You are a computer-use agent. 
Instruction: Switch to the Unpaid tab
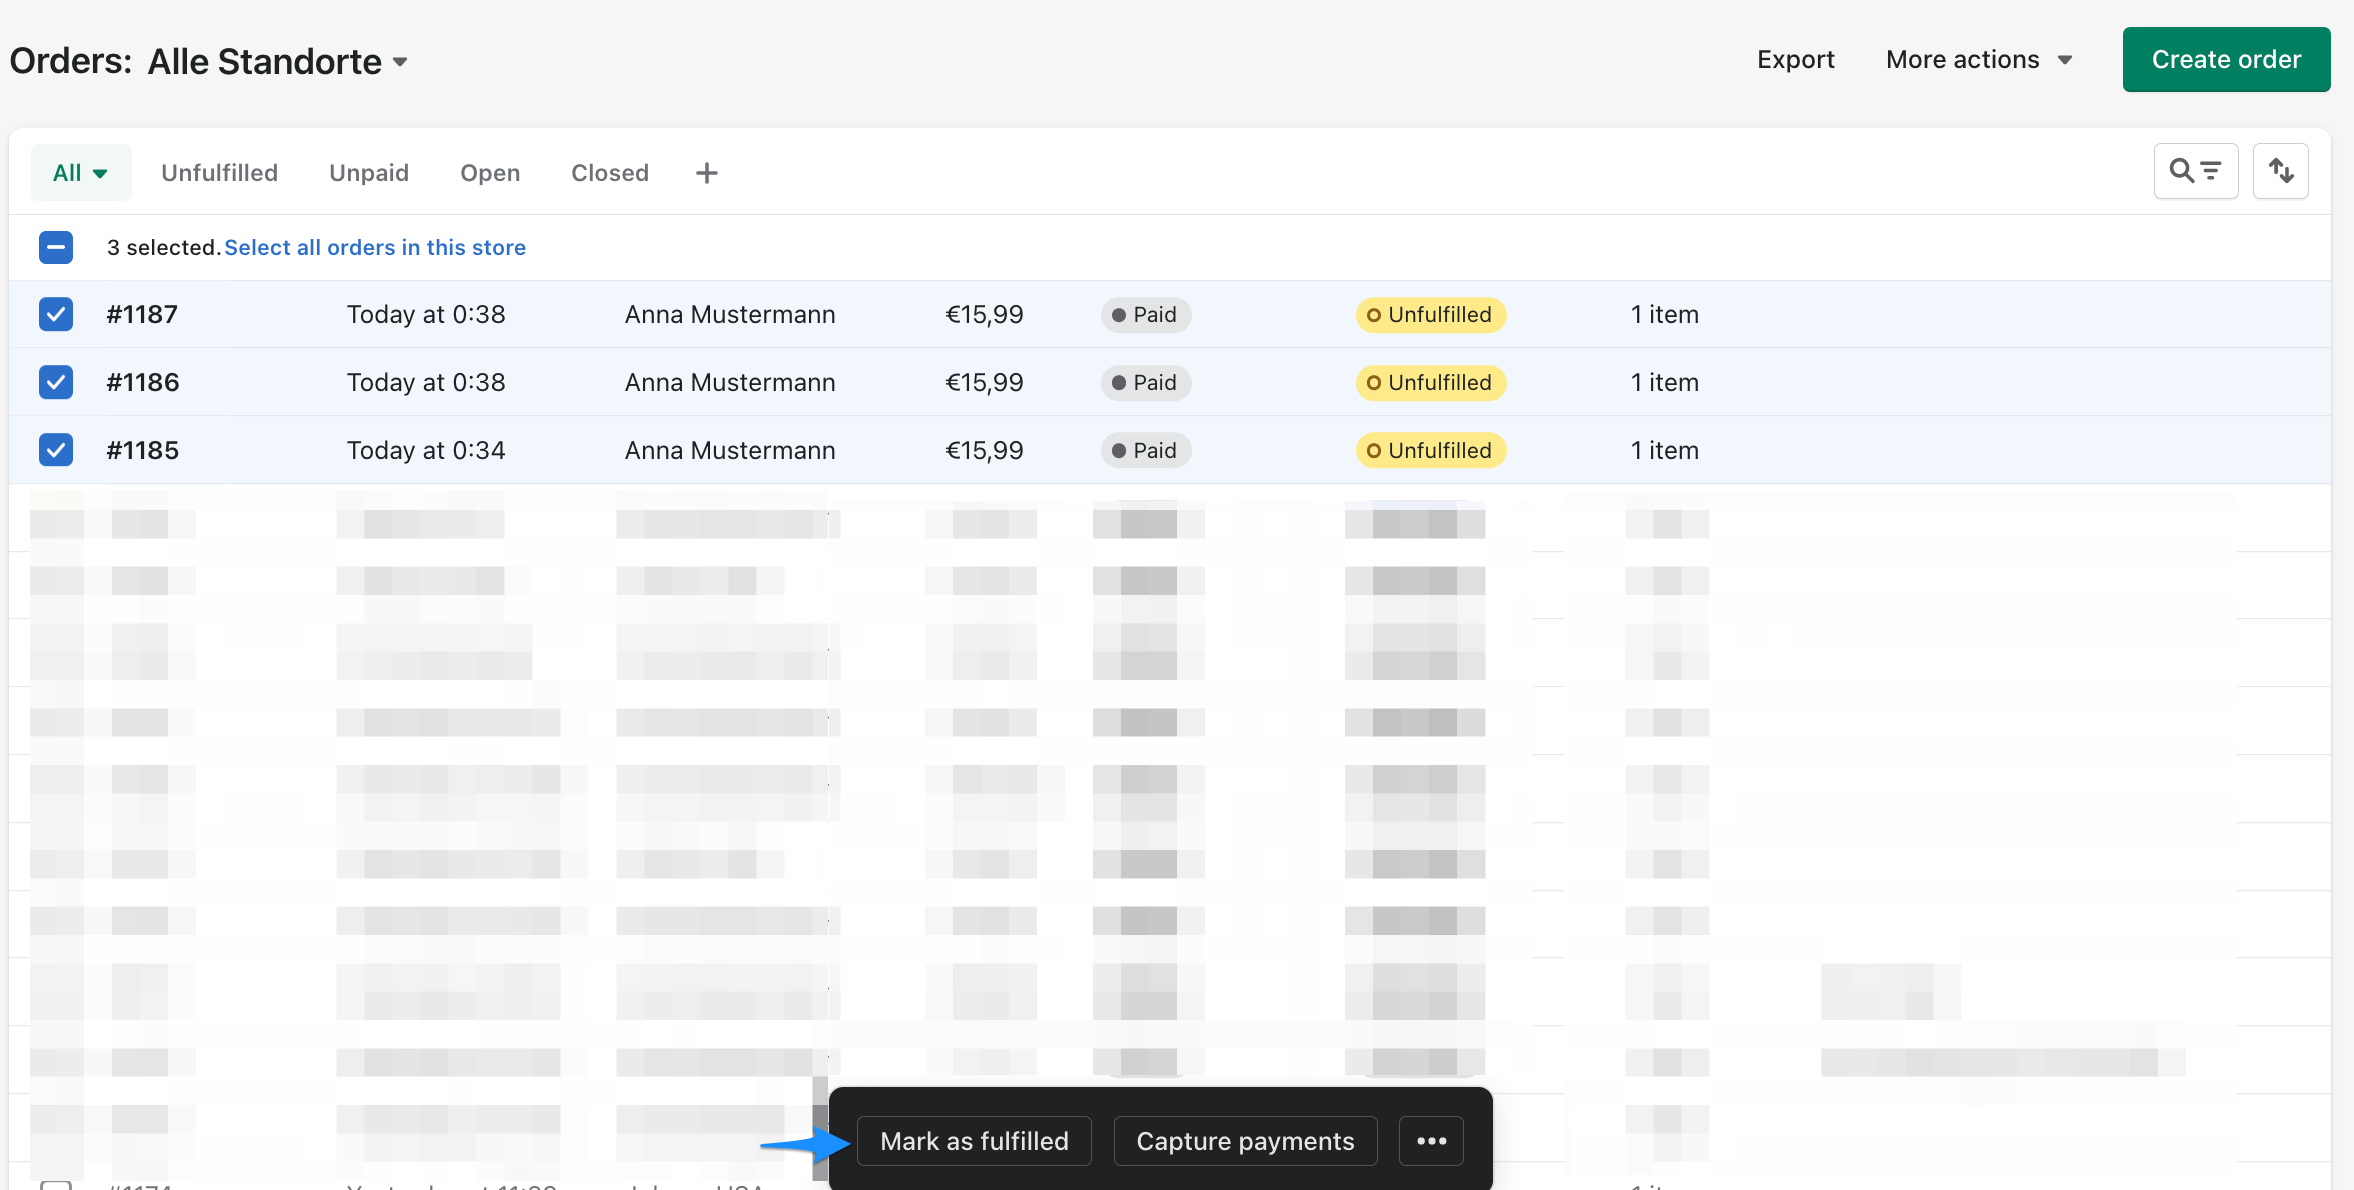click(369, 173)
